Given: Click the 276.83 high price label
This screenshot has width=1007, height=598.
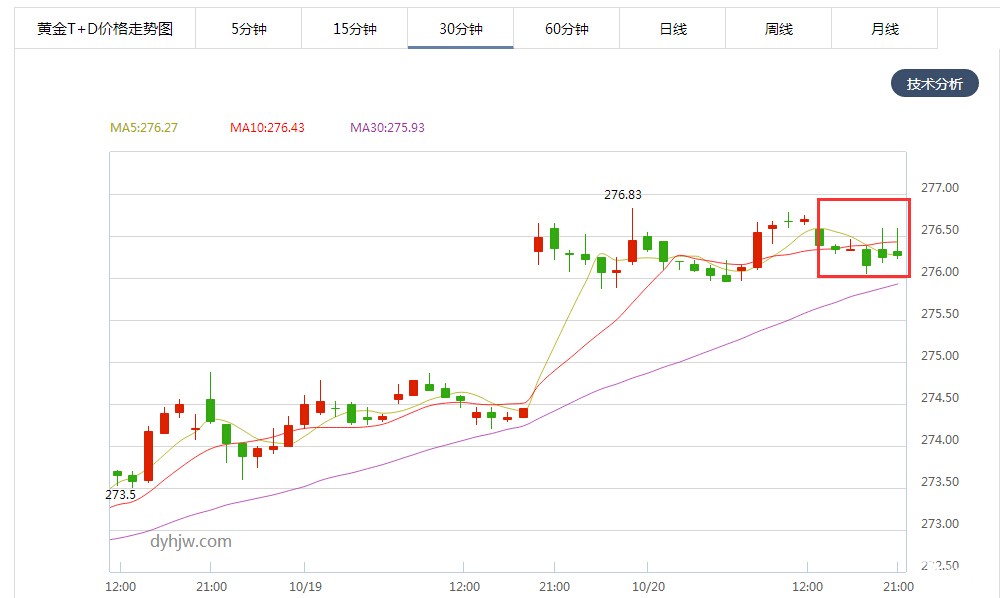Looking at the screenshot, I should pos(623,195).
